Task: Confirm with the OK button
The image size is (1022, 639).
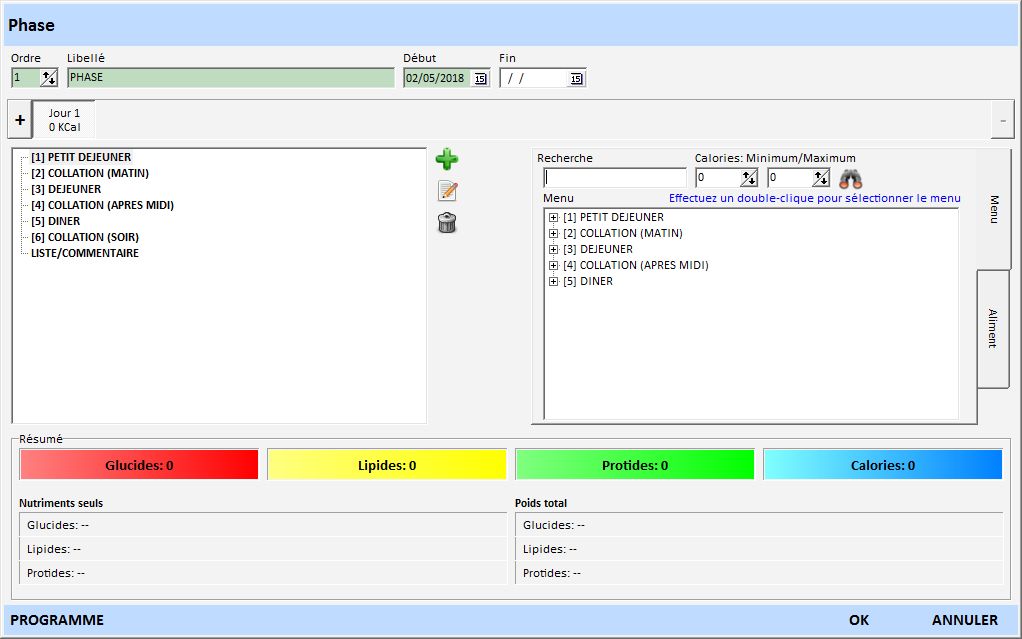Action: click(858, 620)
